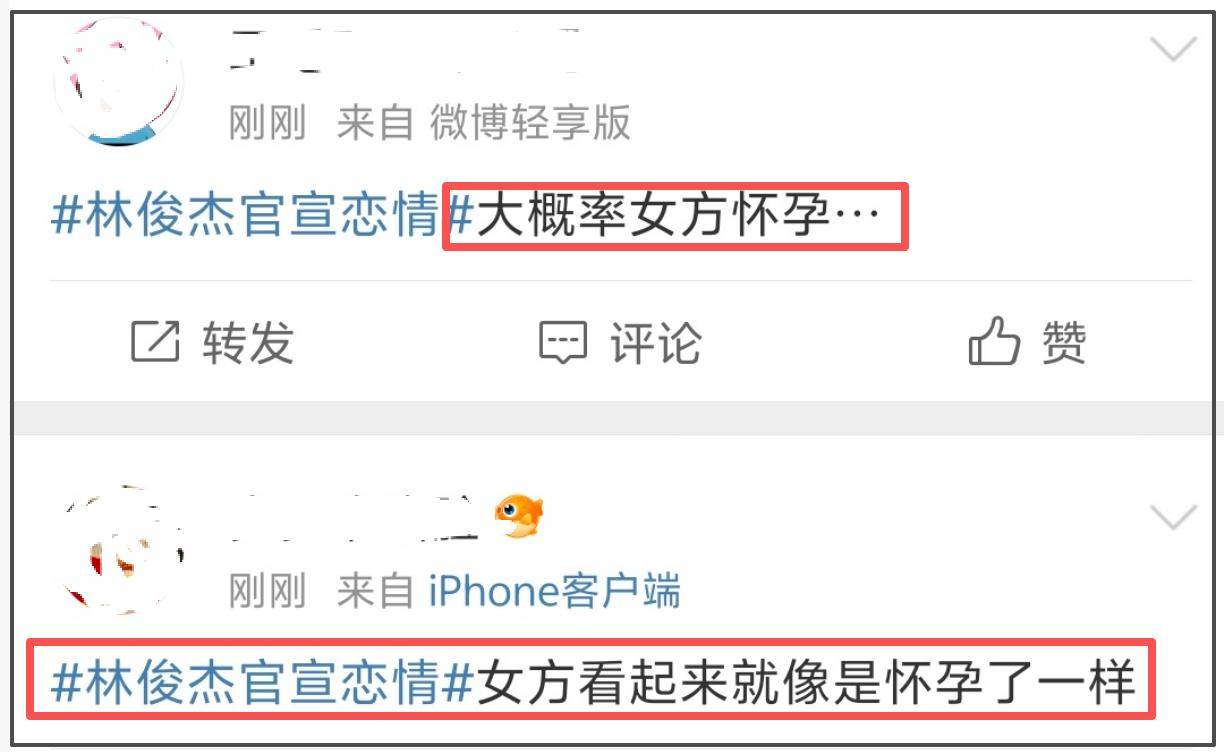Open the iPhone客户端 source link
Image resolution: width=1224 pixels, height=752 pixels.
click(x=555, y=591)
